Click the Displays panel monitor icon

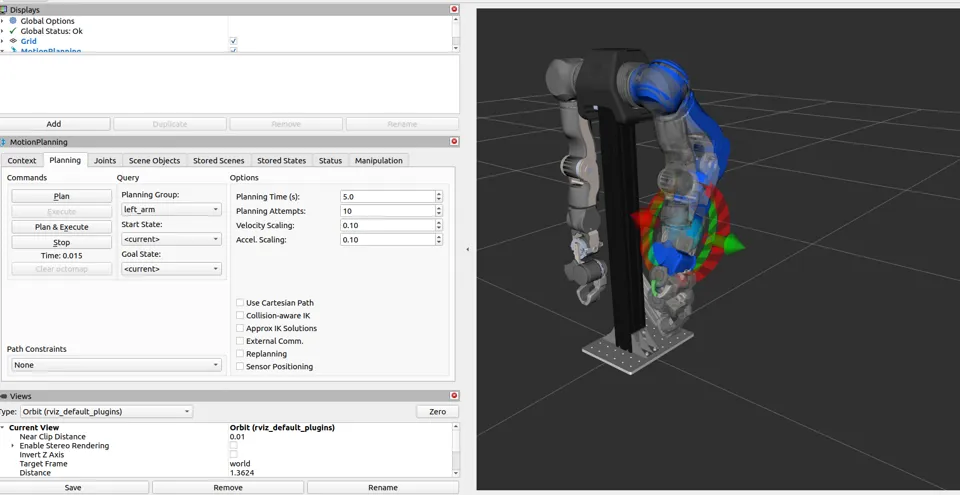(4, 10)
